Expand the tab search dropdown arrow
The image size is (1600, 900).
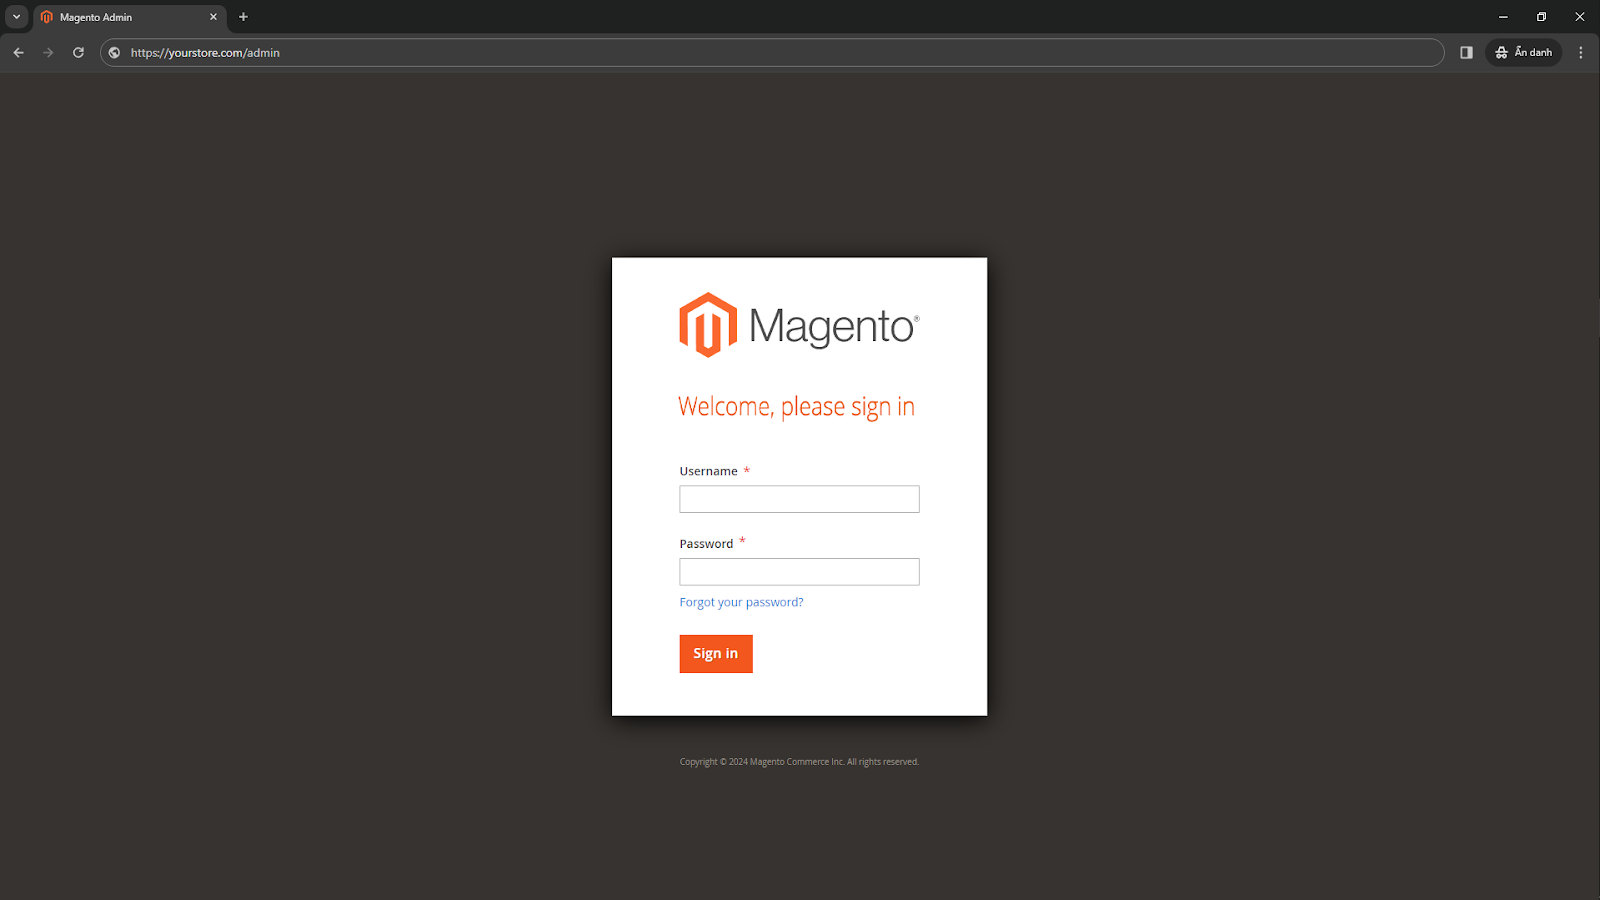pos(16,17)
